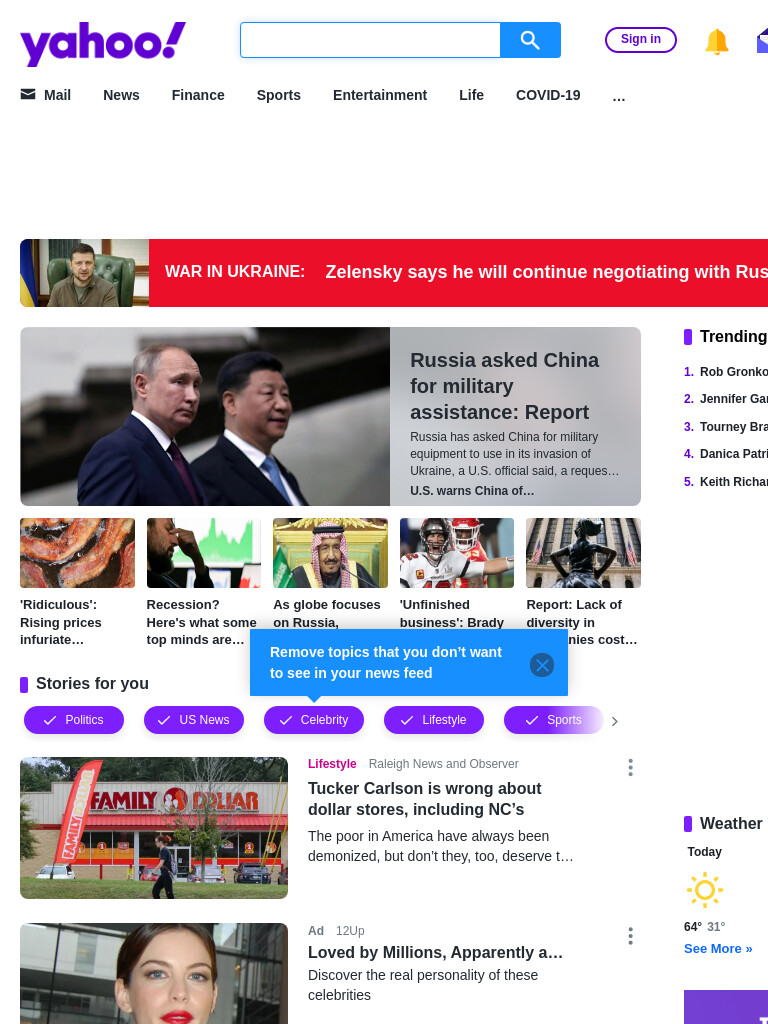Click Report: Lack of diversity headline
Image resolution: width=768 pixels, height=1024 pixels.
click(x=582, y=614)
